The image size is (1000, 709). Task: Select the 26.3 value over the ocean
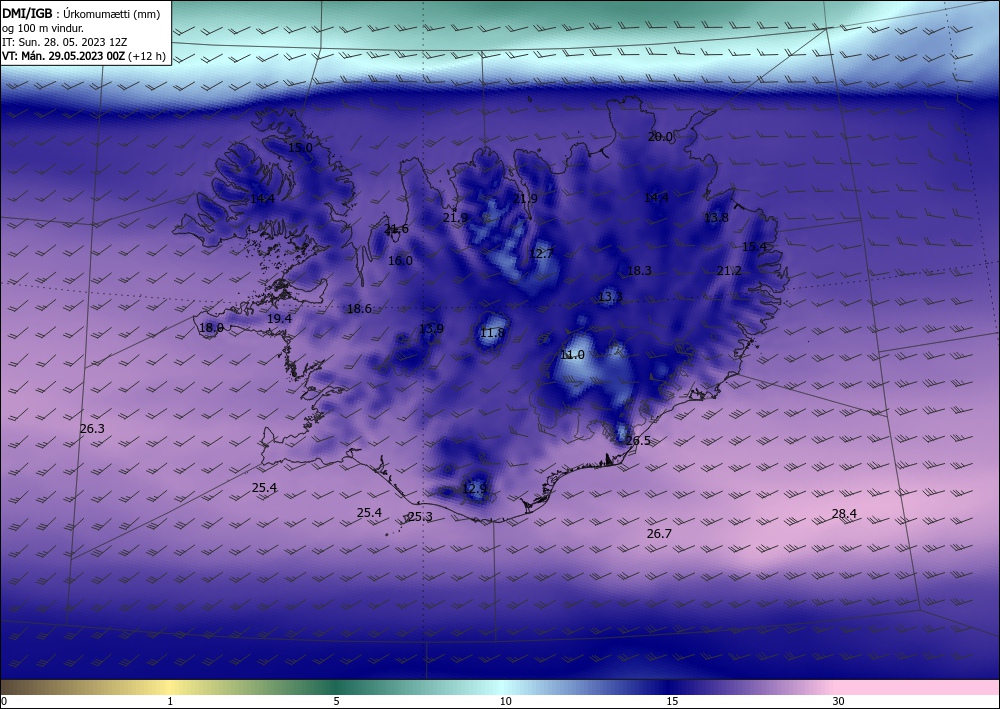92,428
